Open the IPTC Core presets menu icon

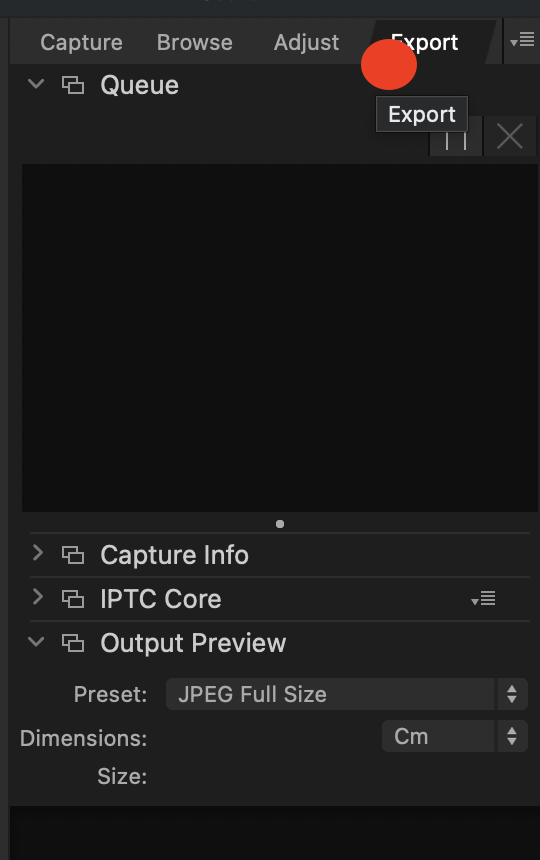pos(483,598)
